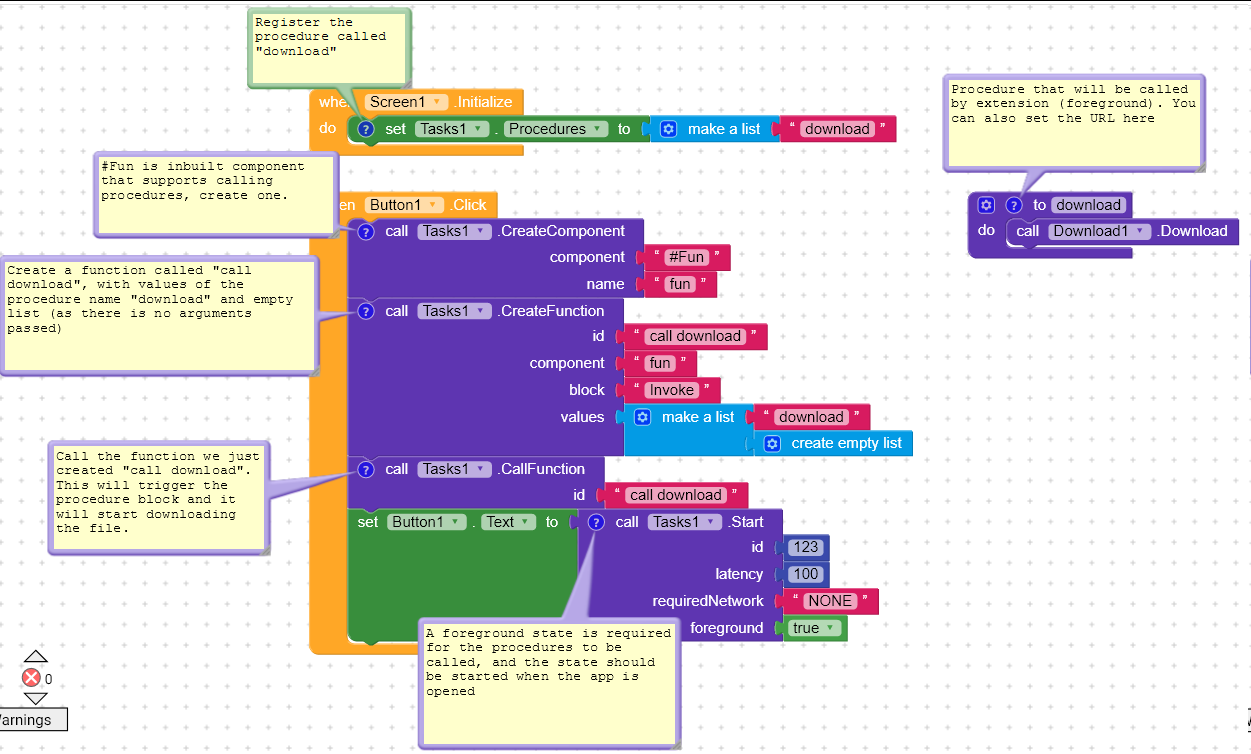
Task: Click the 'foreground' parameter label
Action: (726, 628)
